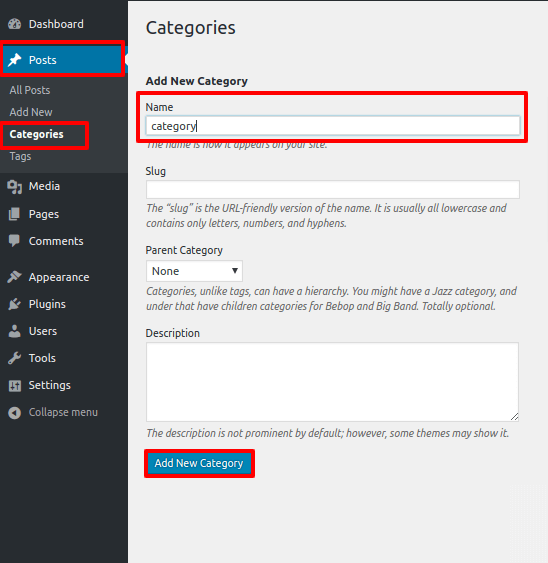Click the Pages icon in sidebar
Screen dimensions: 548x563
[x=14, y=214]
